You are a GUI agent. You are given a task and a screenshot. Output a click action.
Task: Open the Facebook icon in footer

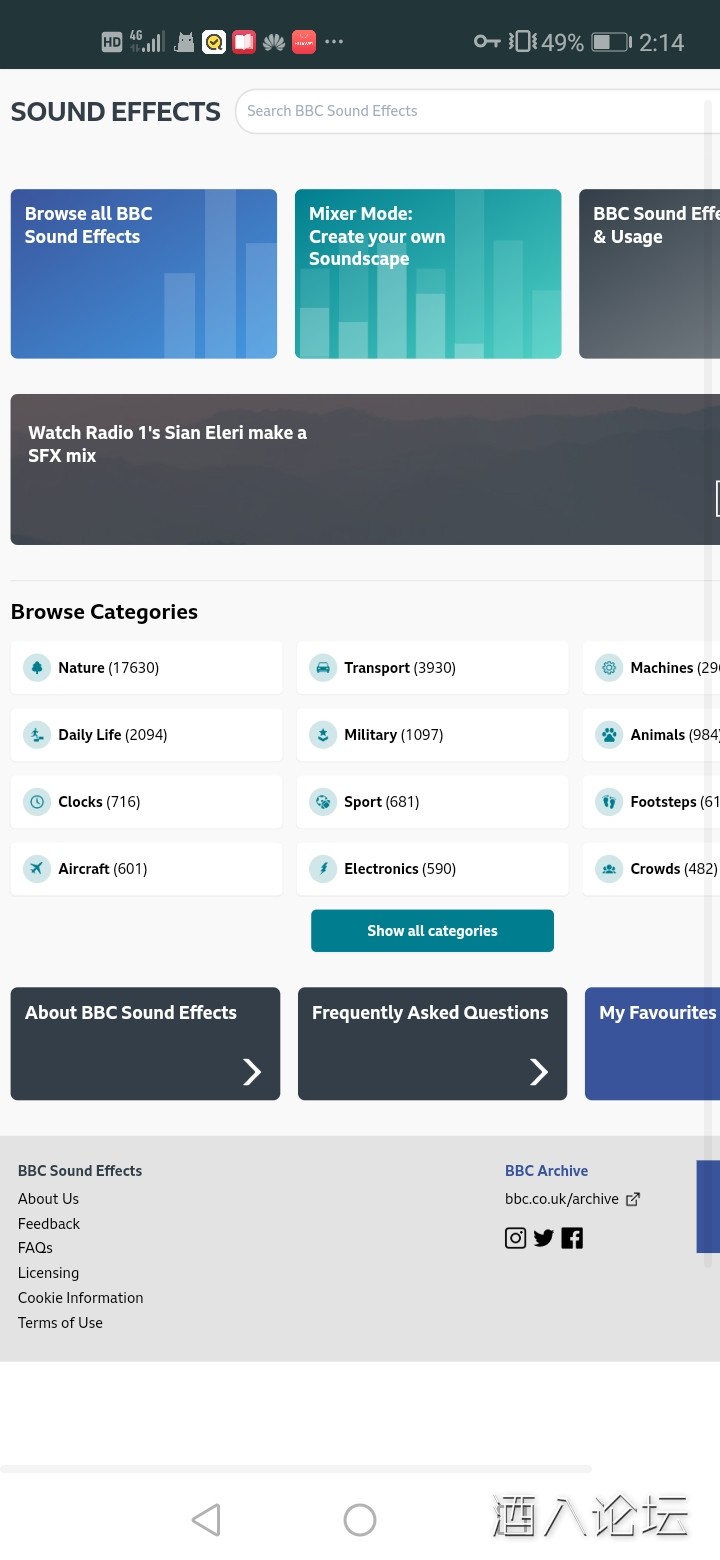click(x=572, y=1238)
